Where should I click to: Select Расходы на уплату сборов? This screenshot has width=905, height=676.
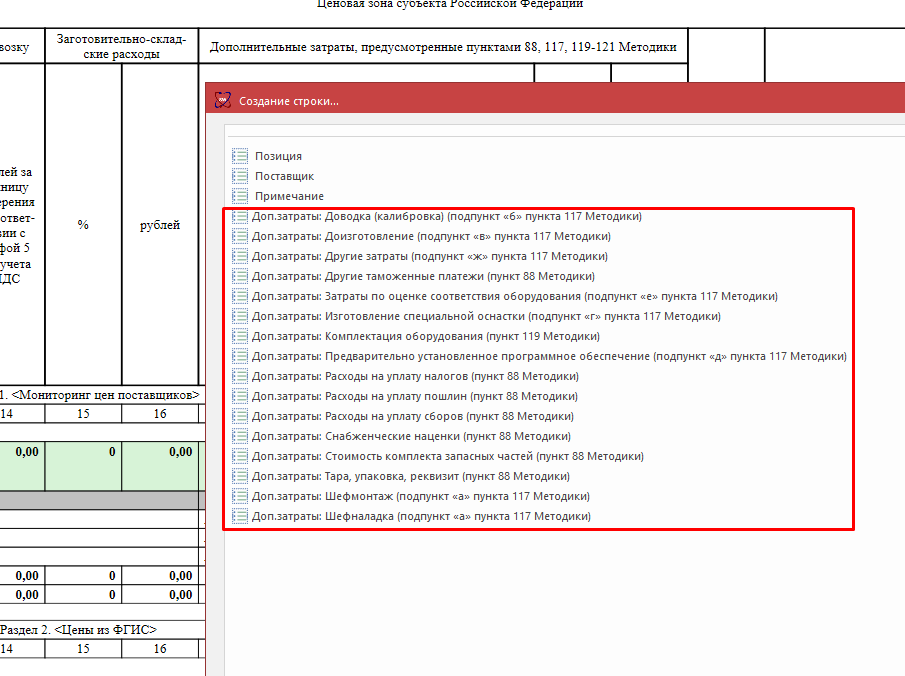(x=412, y=416)
